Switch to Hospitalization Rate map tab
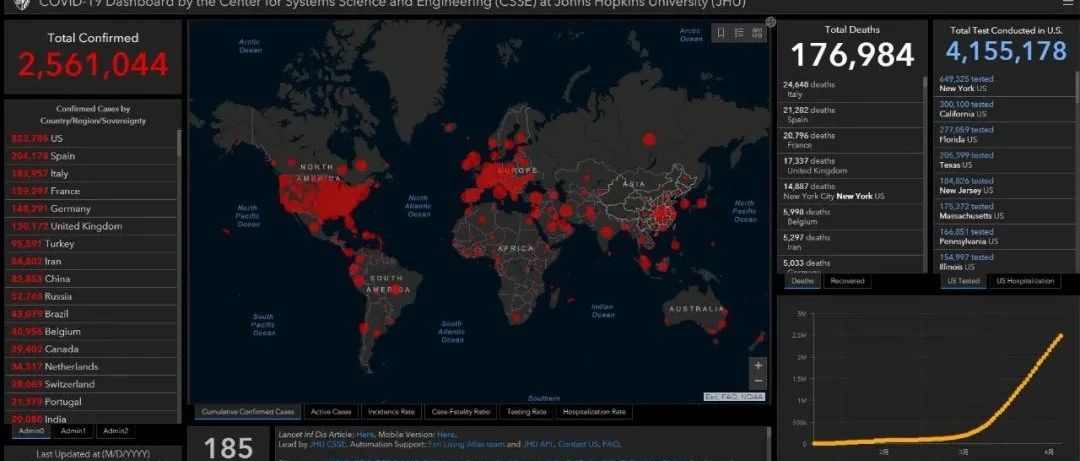This screenshot has height=461, width=1080. [x=594, y=412]
